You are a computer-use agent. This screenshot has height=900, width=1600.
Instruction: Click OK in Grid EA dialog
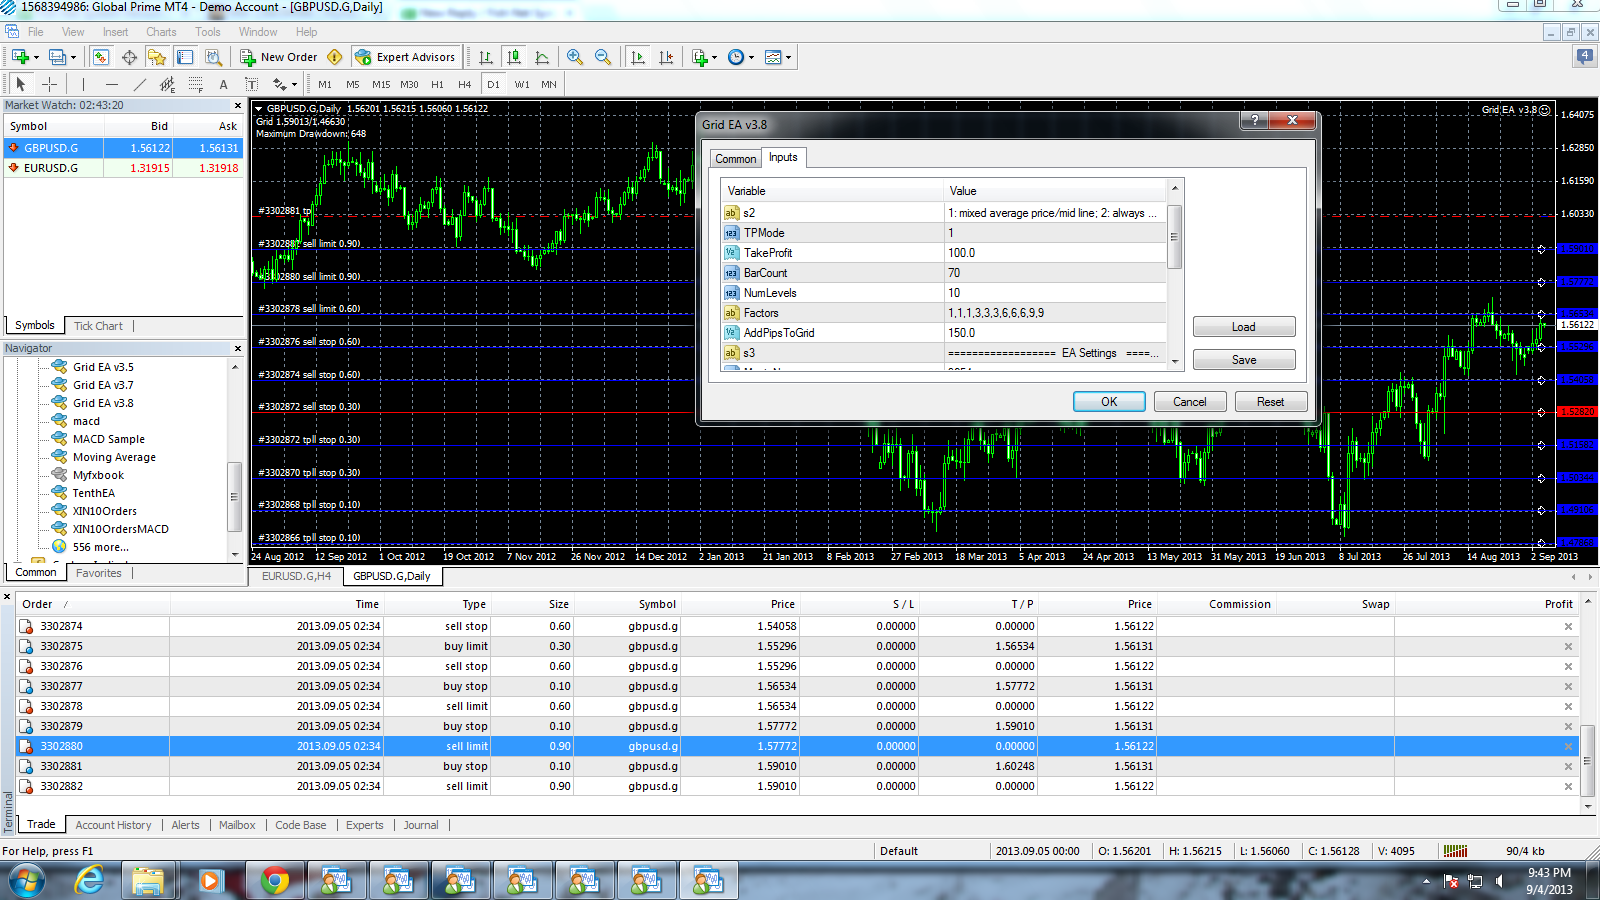[x=1109, y=402]
